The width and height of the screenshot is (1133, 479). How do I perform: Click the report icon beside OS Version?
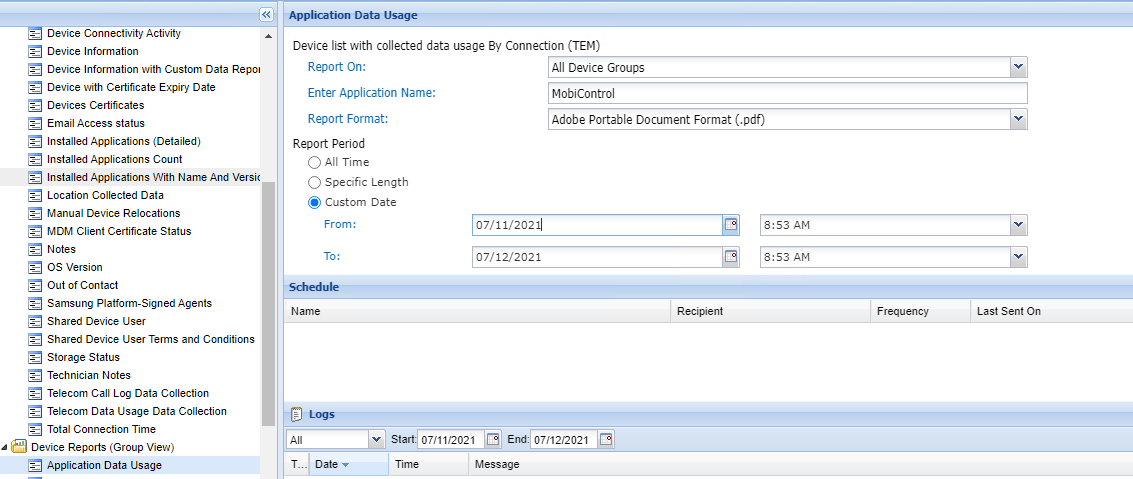click(35, 267)
